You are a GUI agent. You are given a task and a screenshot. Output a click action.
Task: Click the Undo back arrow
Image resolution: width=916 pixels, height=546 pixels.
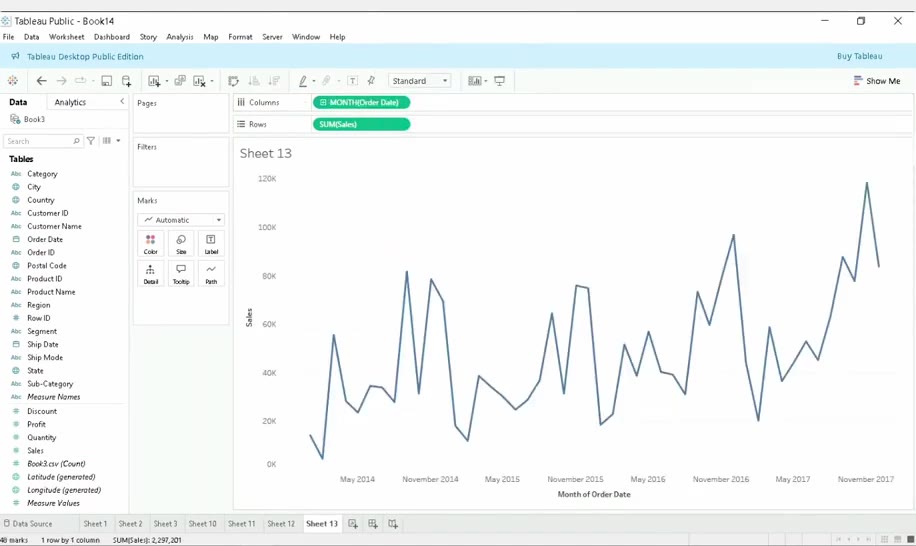41,81
